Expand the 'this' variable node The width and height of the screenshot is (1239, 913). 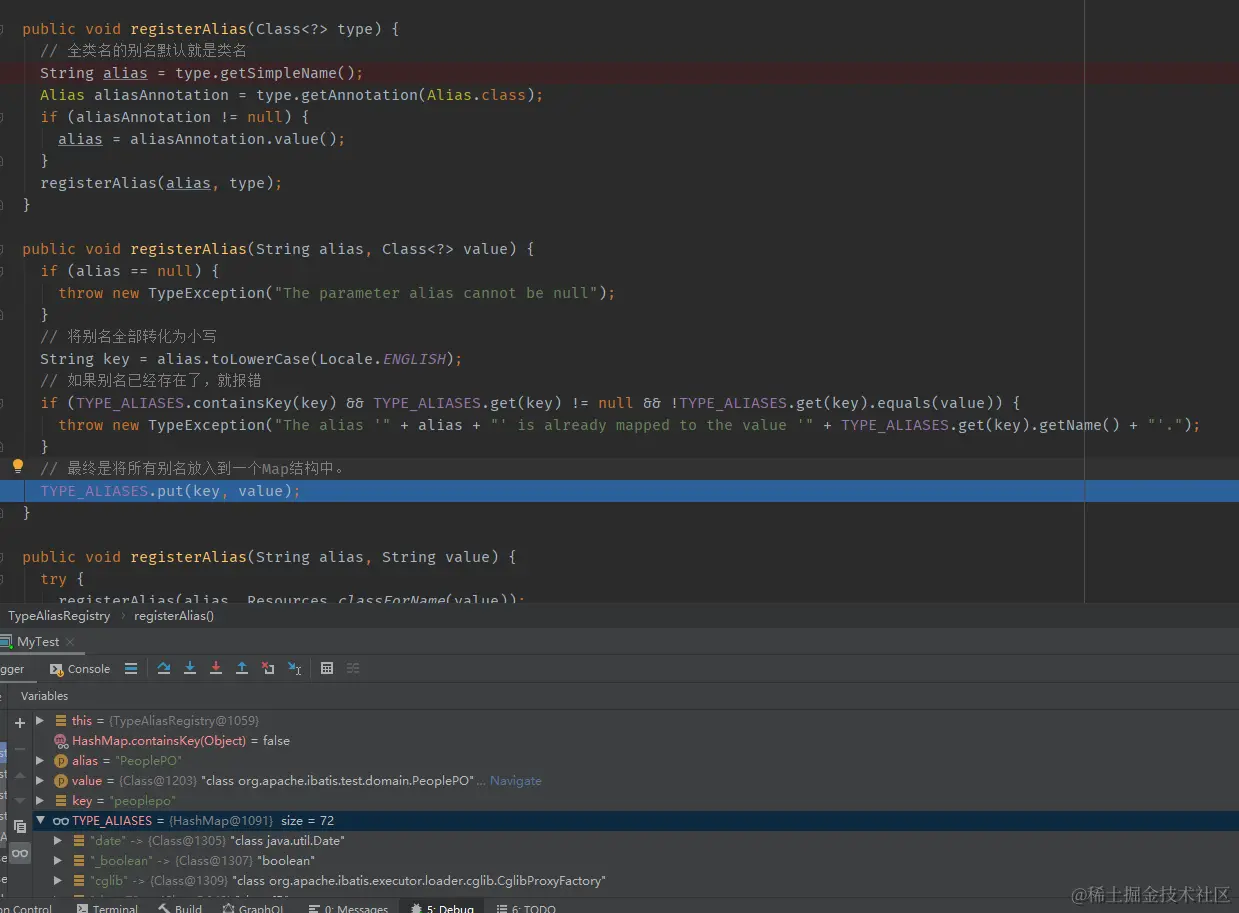point(40,720)
